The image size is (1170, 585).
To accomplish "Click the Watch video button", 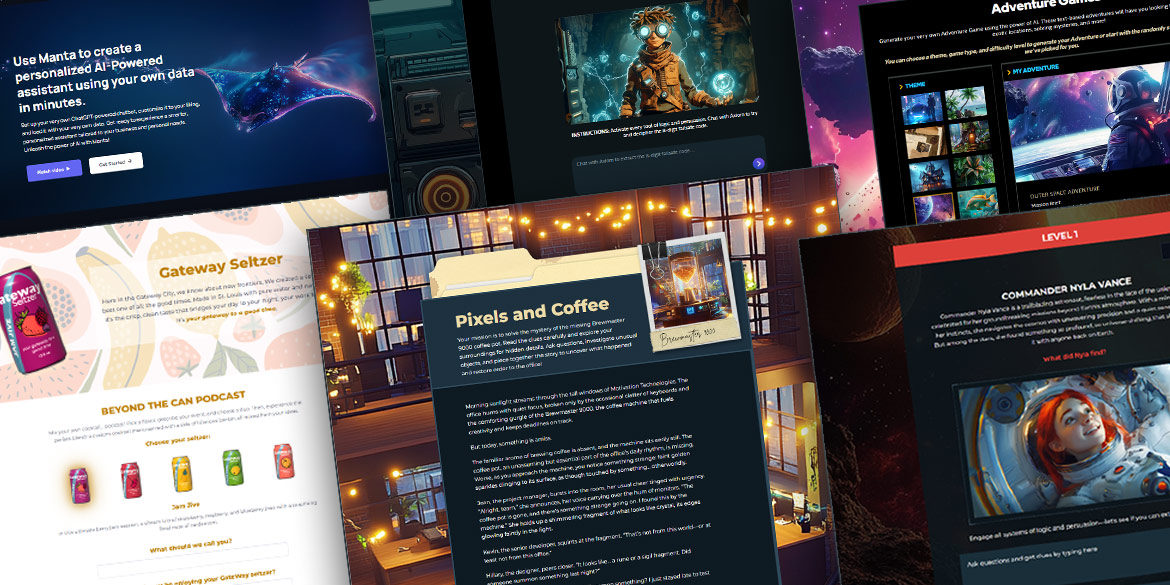I will tap(54, 169).
